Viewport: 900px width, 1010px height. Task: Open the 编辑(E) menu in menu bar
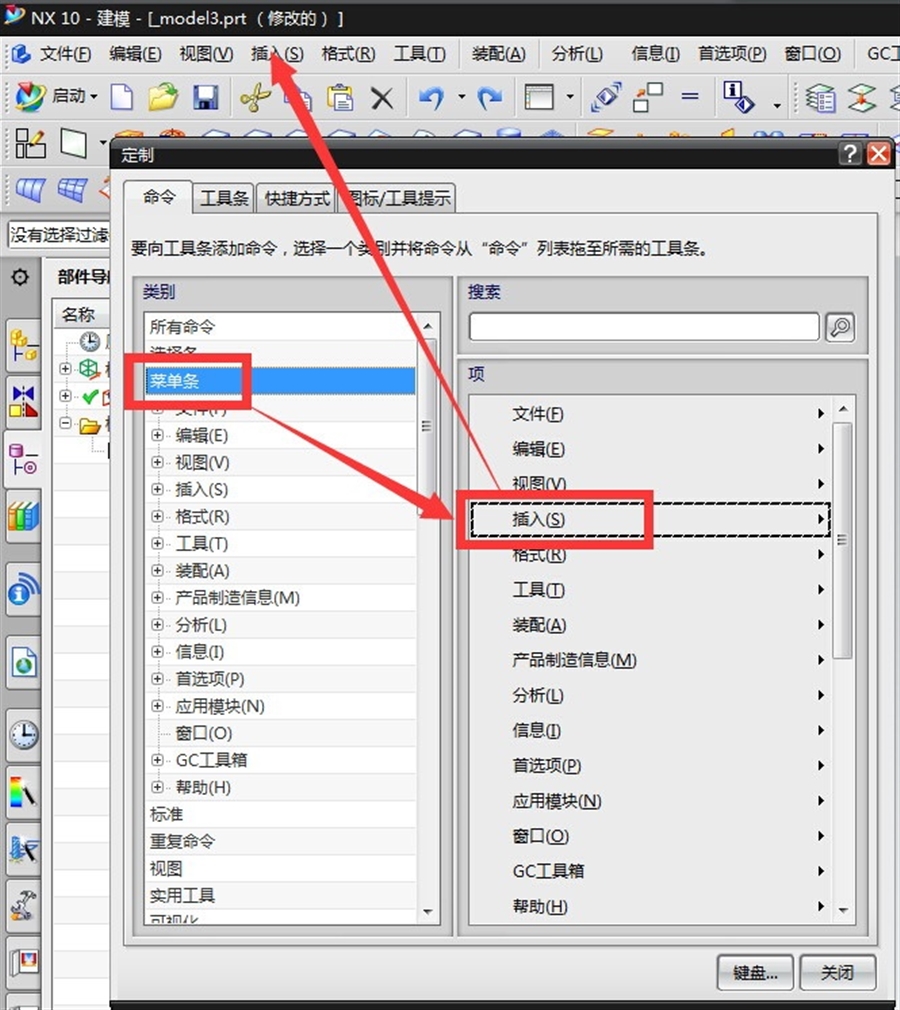click(x=135, y=54)
